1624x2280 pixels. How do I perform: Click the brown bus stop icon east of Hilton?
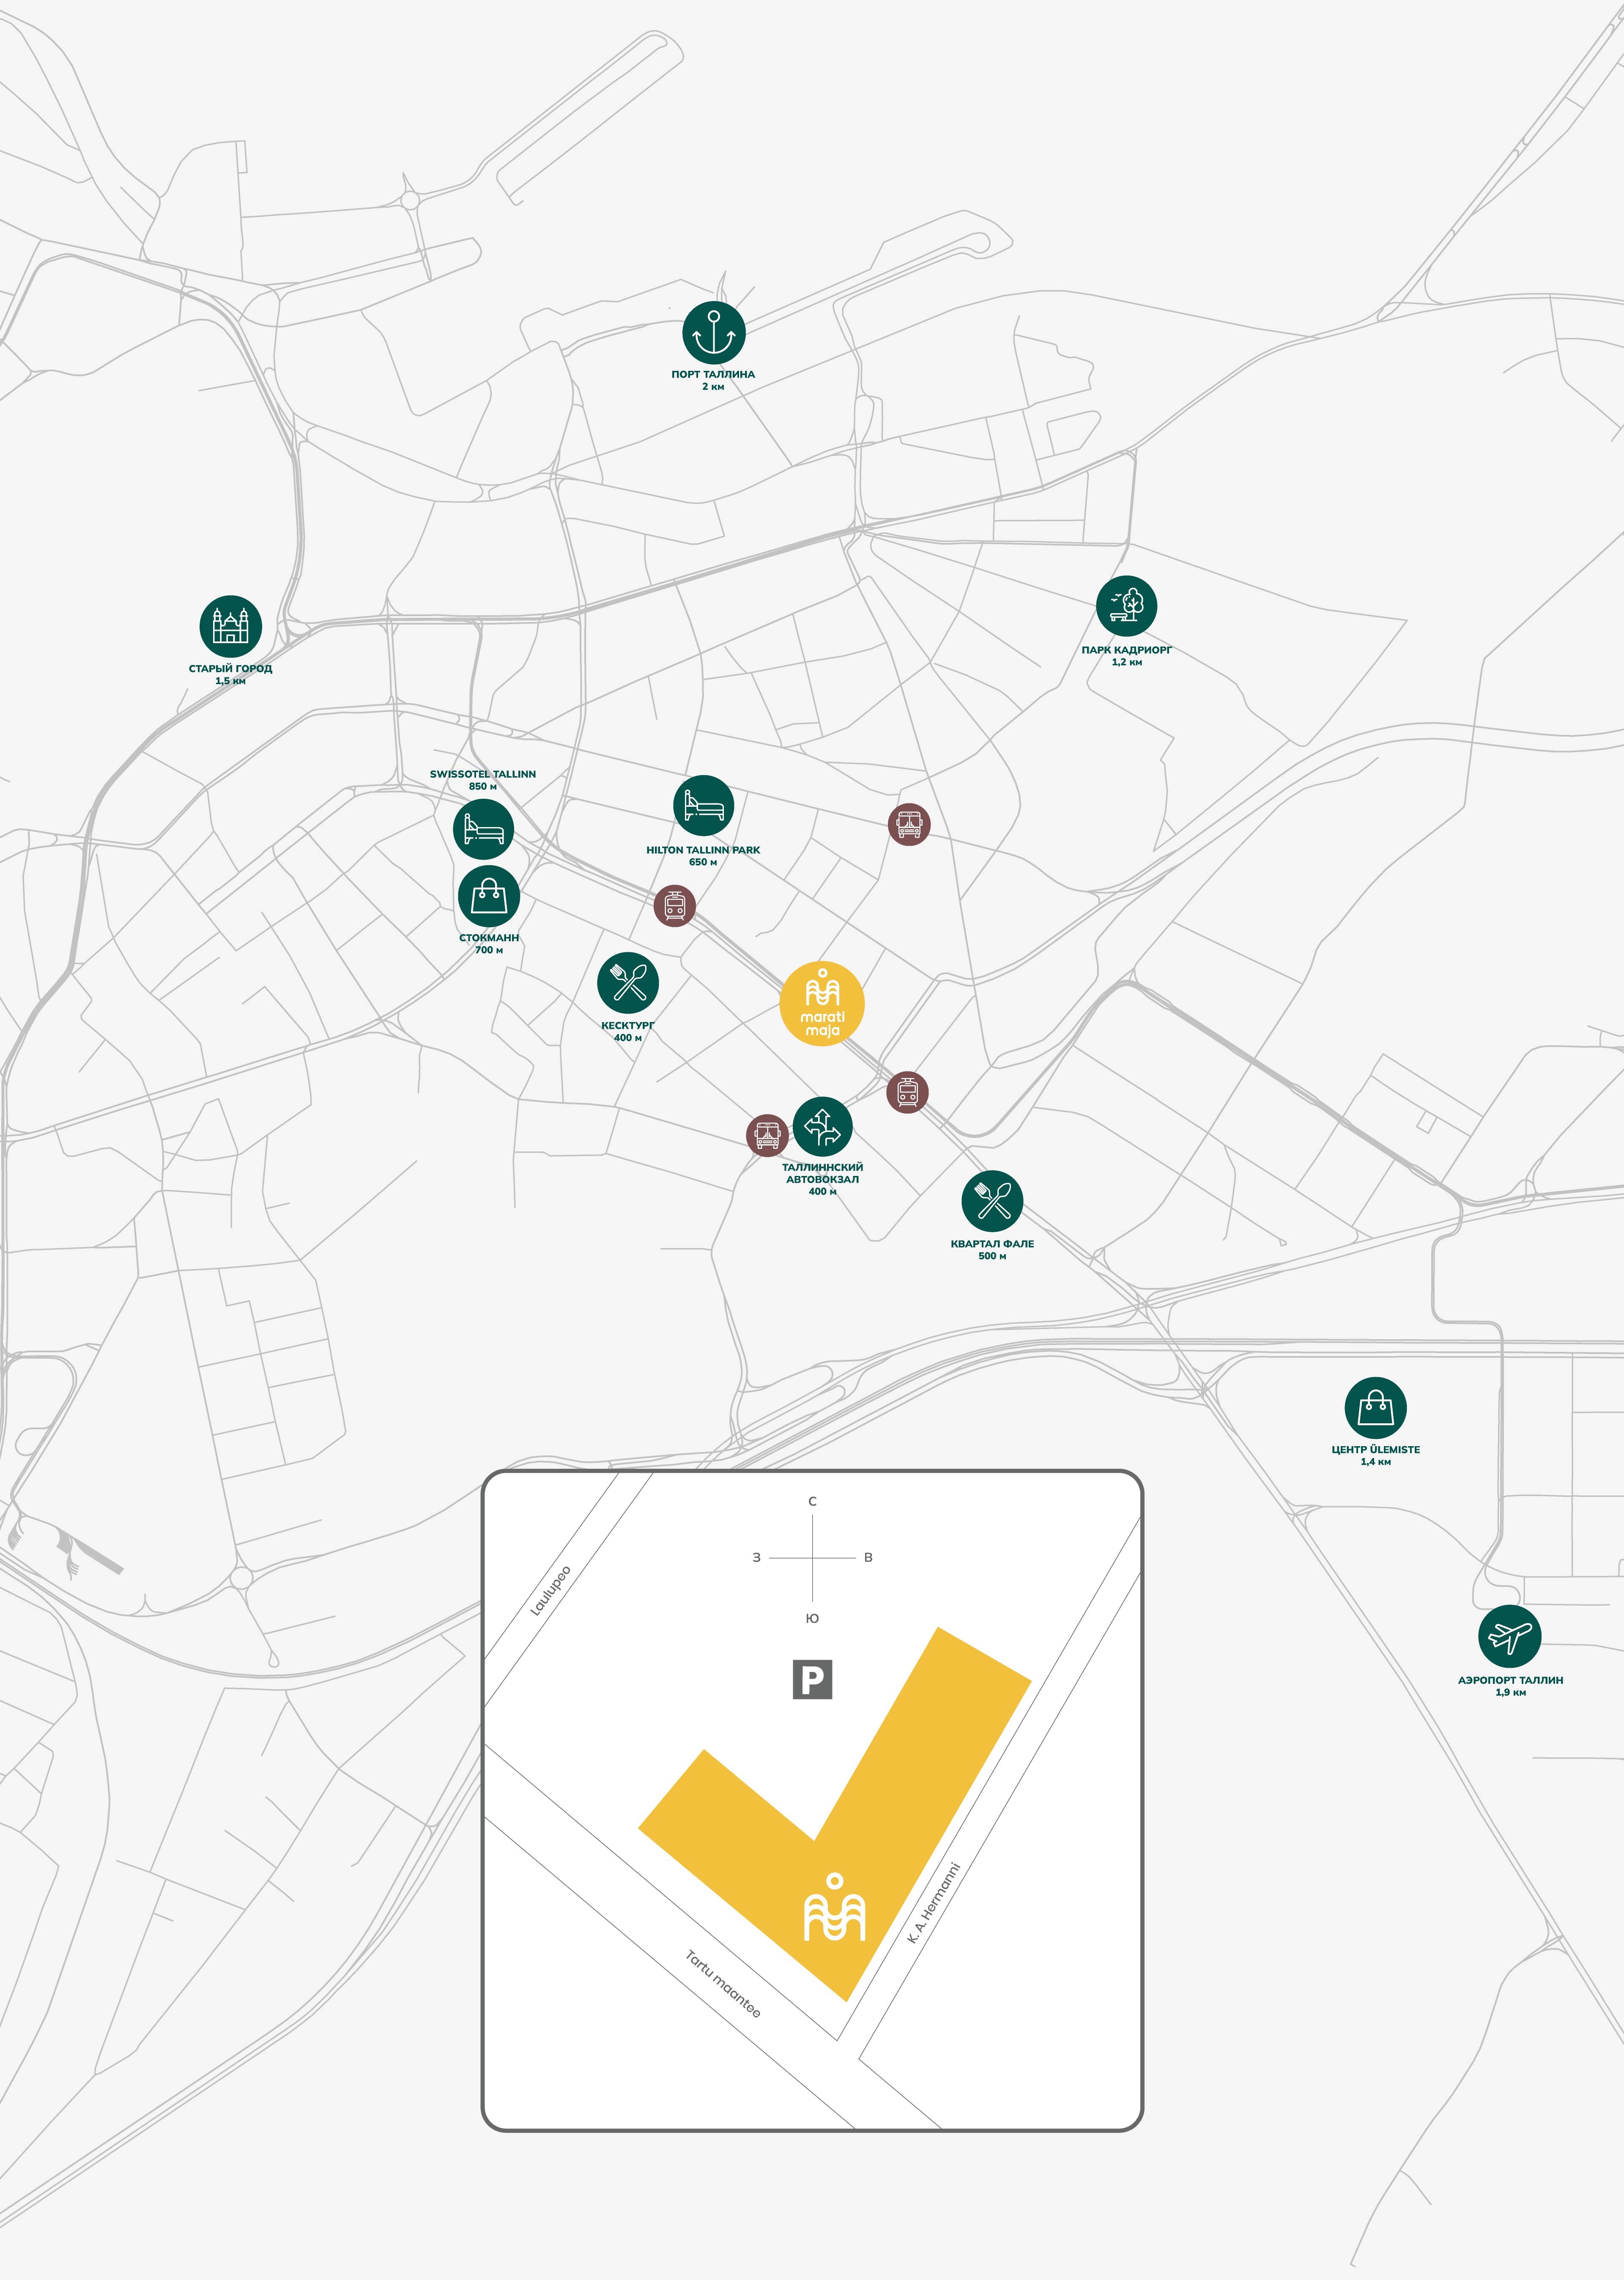pyautogui.click(x=909, y=824)
